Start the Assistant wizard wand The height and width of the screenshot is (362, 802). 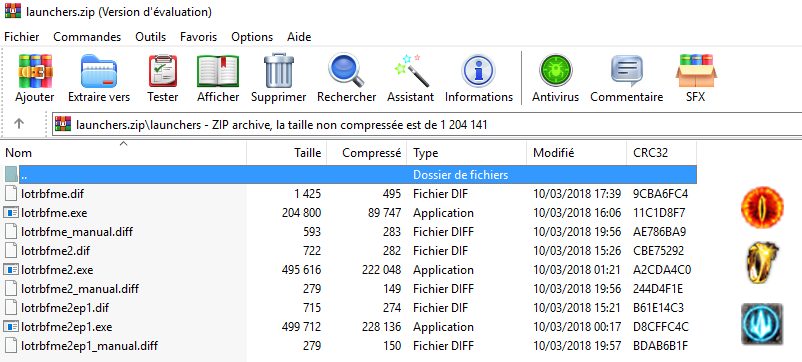click(x=410, y=78)
